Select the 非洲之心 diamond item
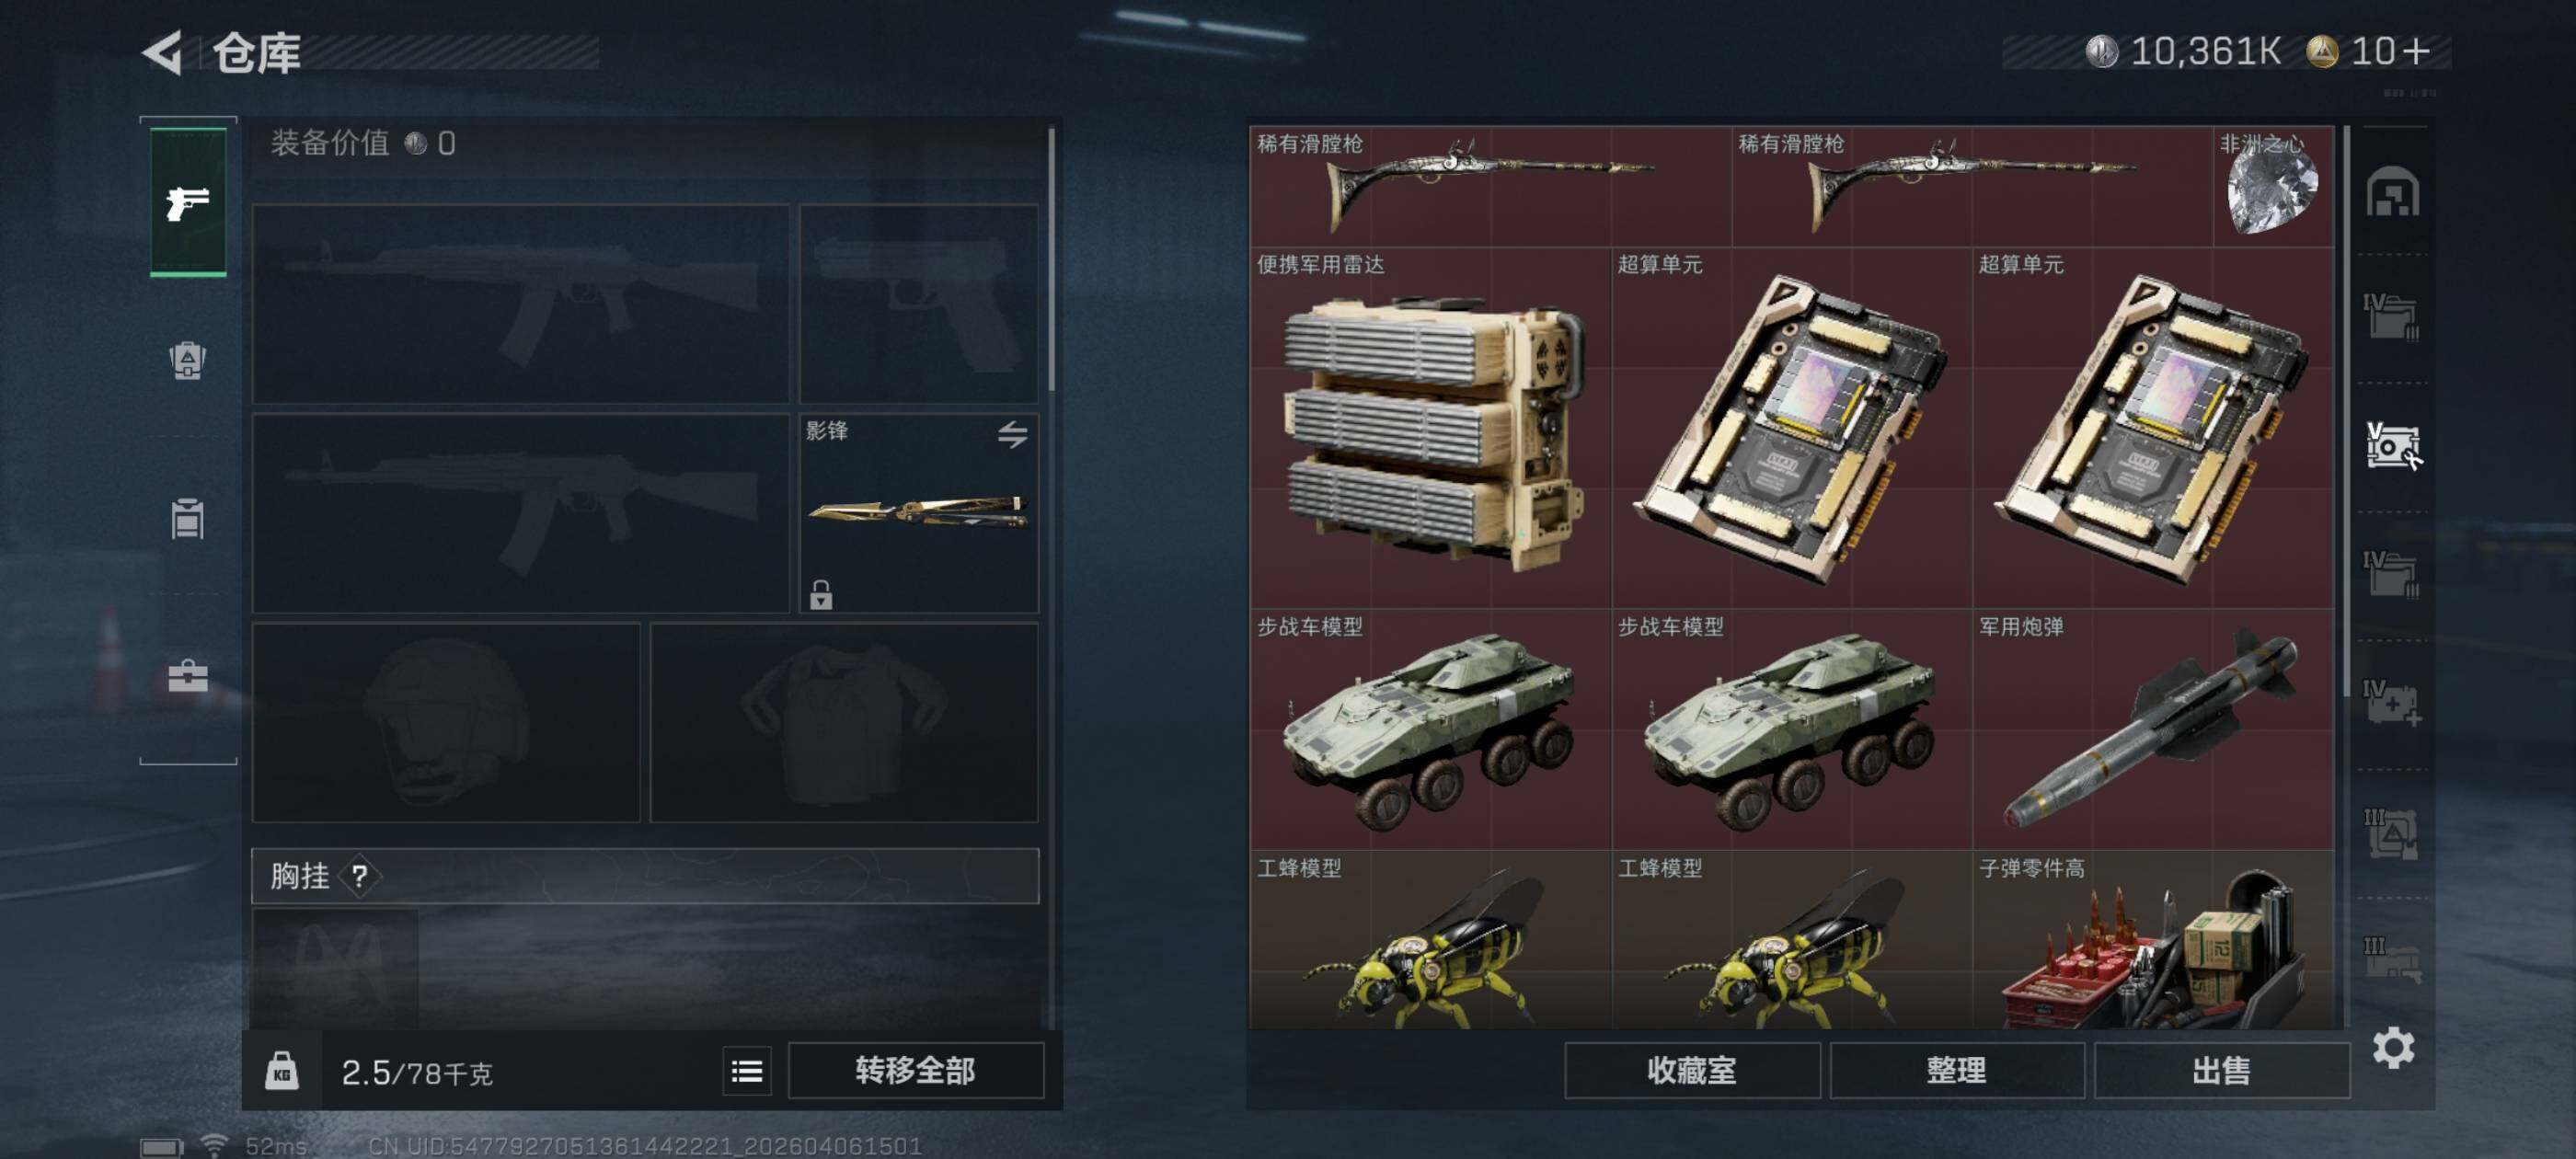The width and height of the screenshot is (2576, 1159). click(2272, 187)
